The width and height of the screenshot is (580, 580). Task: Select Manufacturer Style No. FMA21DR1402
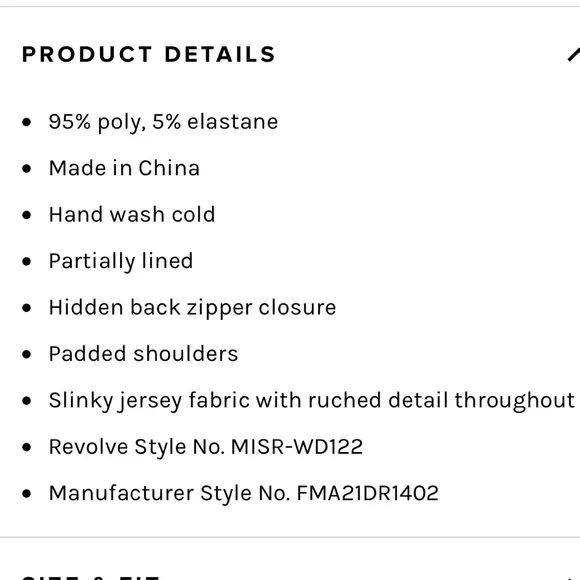[x=244, y=493]
